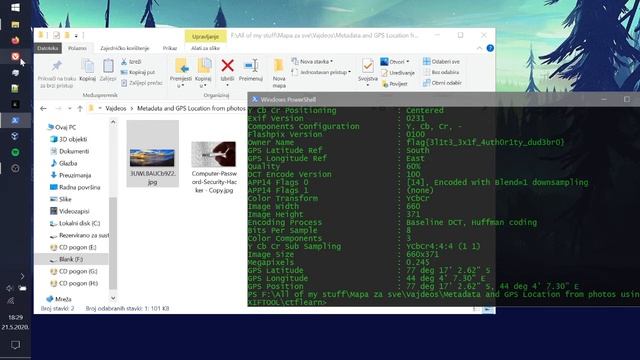Select Videozapisi in navigation tree
This screenshot has height=360, width=640.
pyautogui.click(x=69, y=211)
